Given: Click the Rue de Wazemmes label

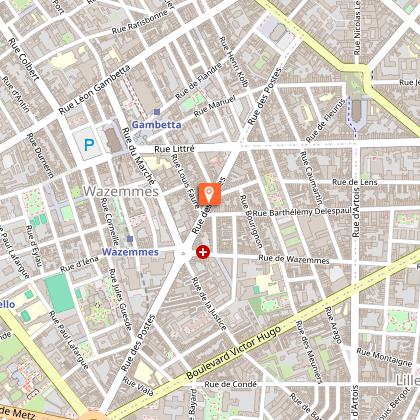Looking at the screenshot, I should (294, 259).
